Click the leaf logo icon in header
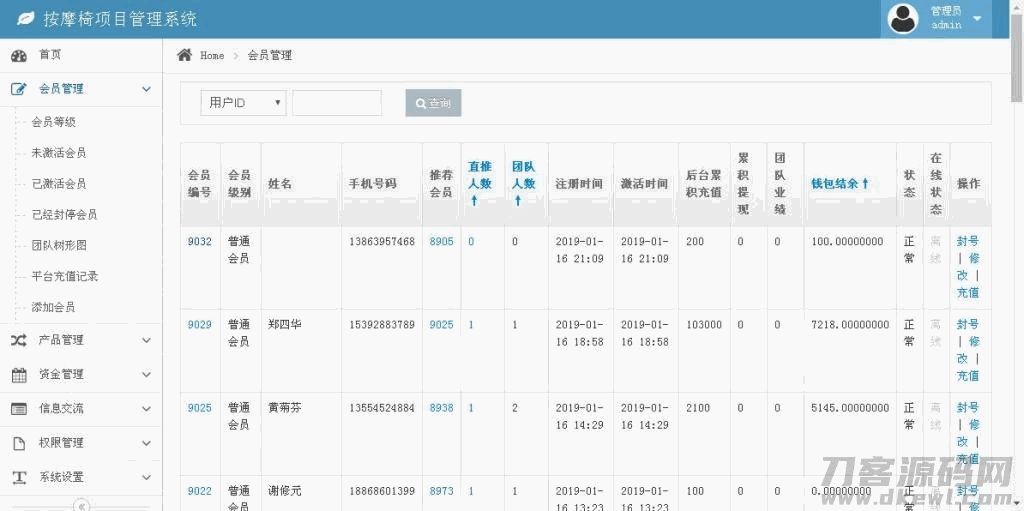This screenshot has height=511, width=1024. pyautogui.click(x=24, y=19)
